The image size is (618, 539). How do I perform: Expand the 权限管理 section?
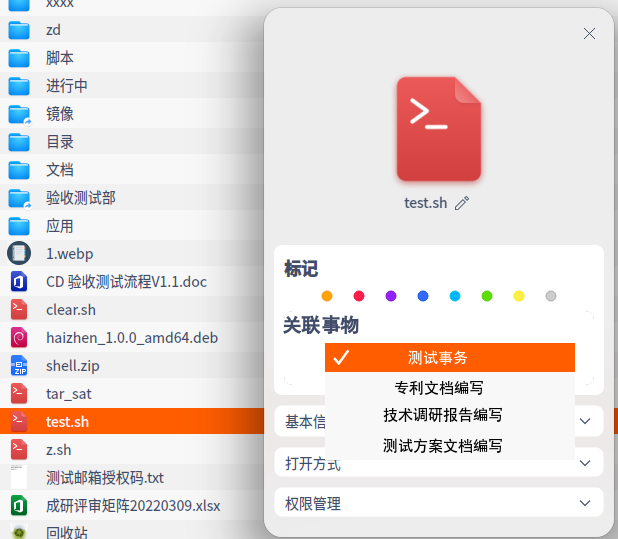[585, 504]
